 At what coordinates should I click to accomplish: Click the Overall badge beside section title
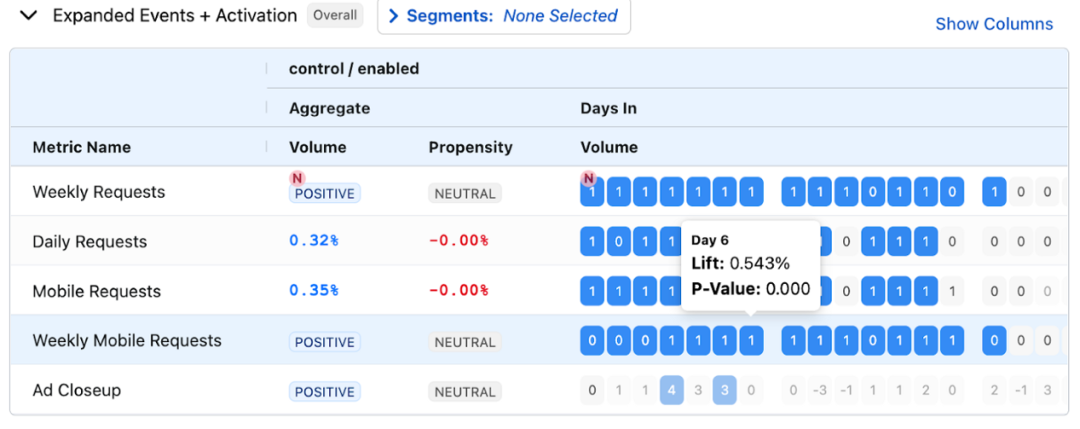[x=335, y=16]
